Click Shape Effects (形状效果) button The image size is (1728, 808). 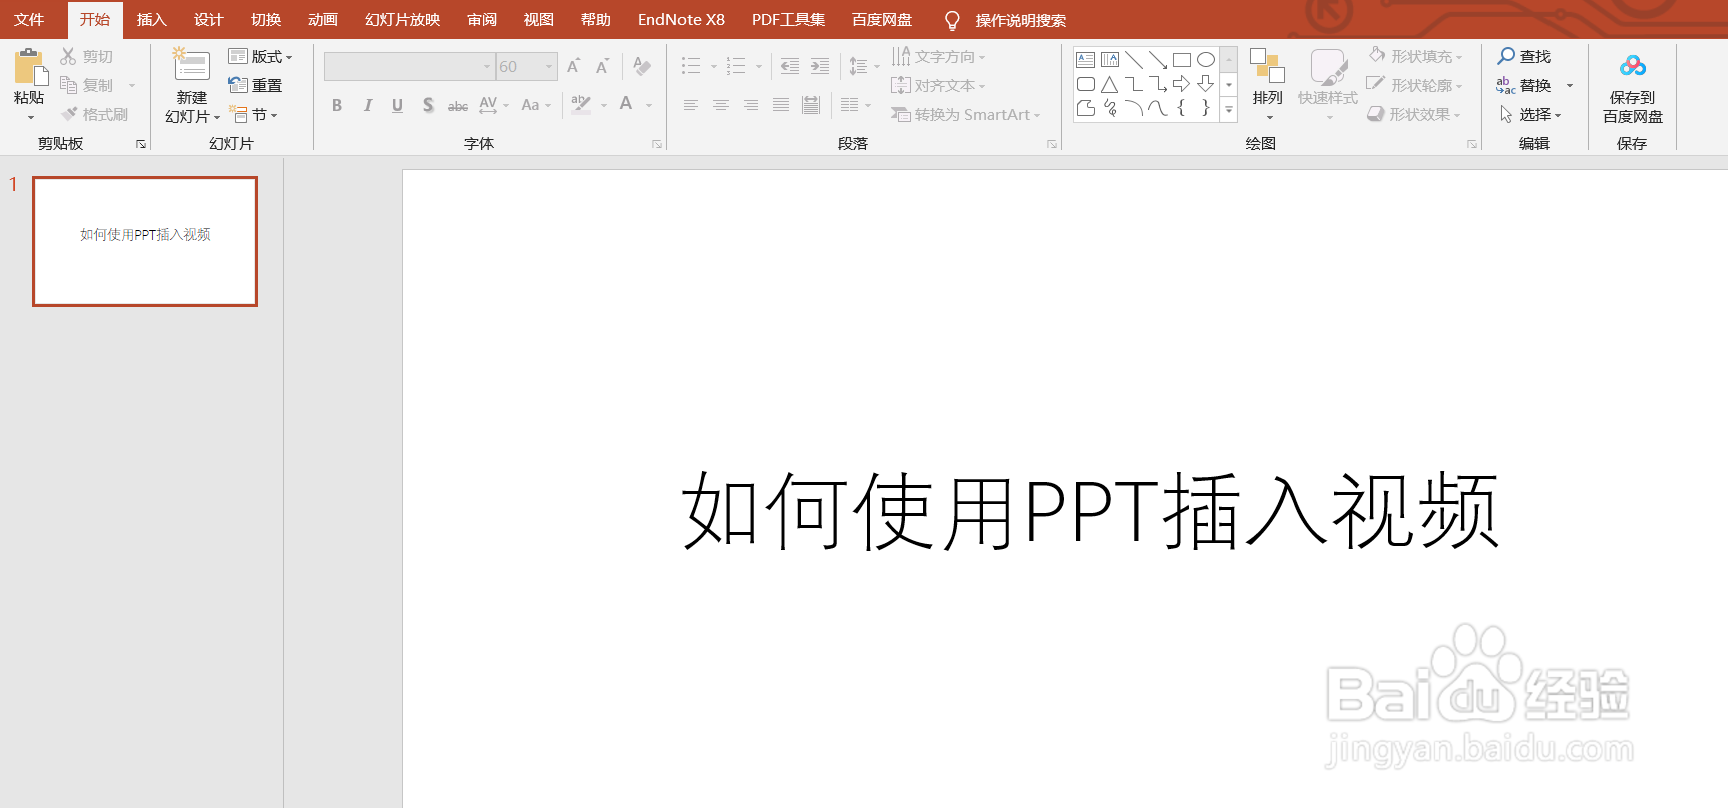1414,114
